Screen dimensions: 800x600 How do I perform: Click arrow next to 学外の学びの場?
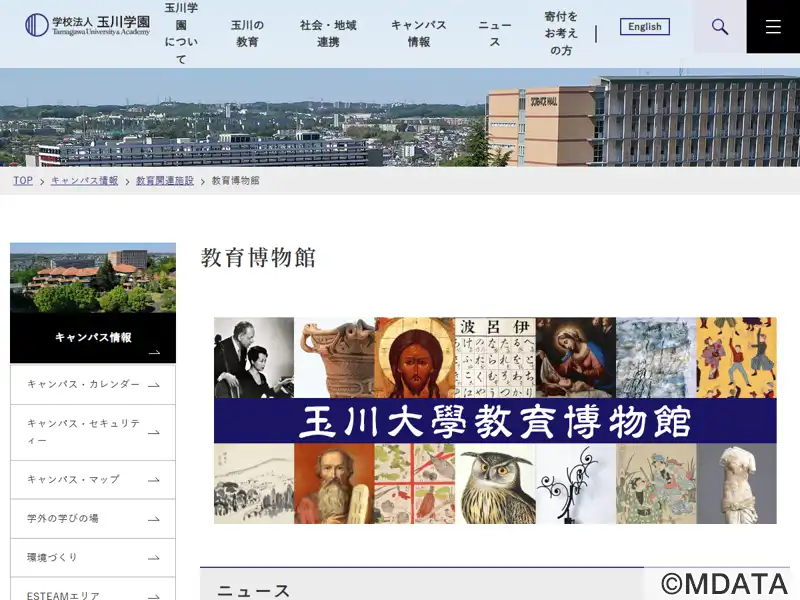154,519
